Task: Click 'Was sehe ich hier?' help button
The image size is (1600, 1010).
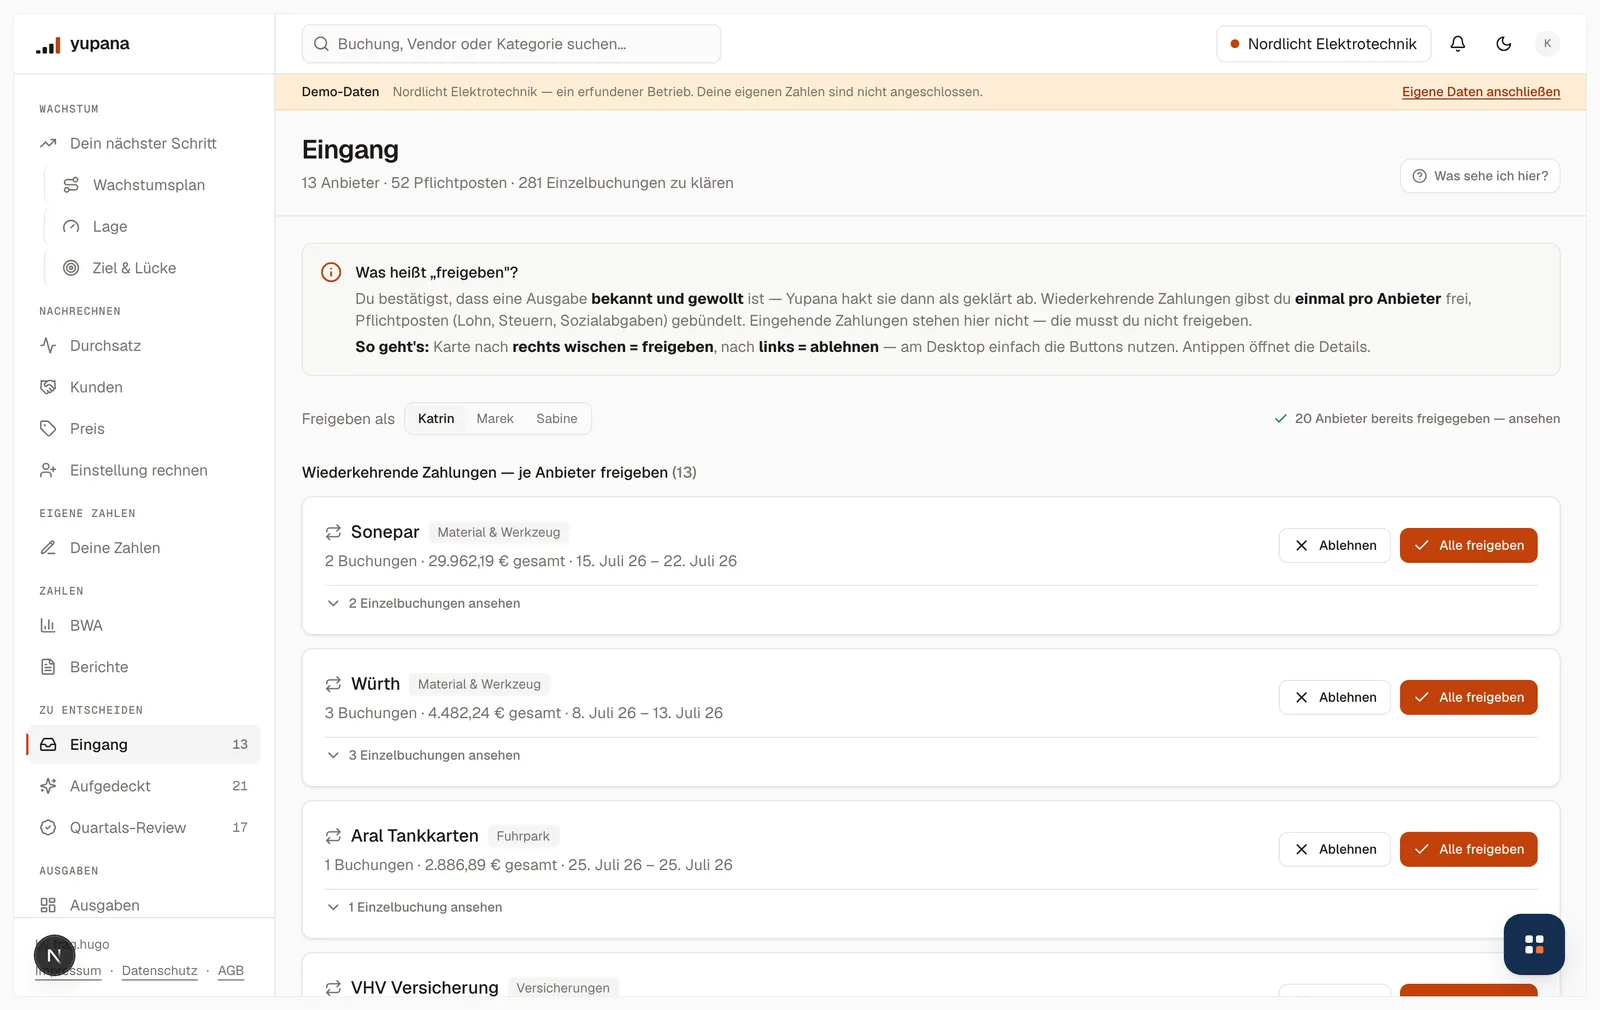Action: pos(1480,176)
